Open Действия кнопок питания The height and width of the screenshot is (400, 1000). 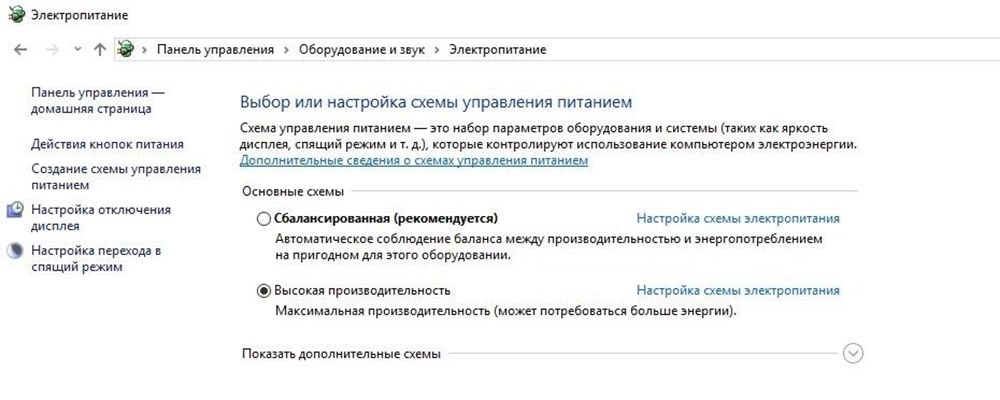pos(107,145)
